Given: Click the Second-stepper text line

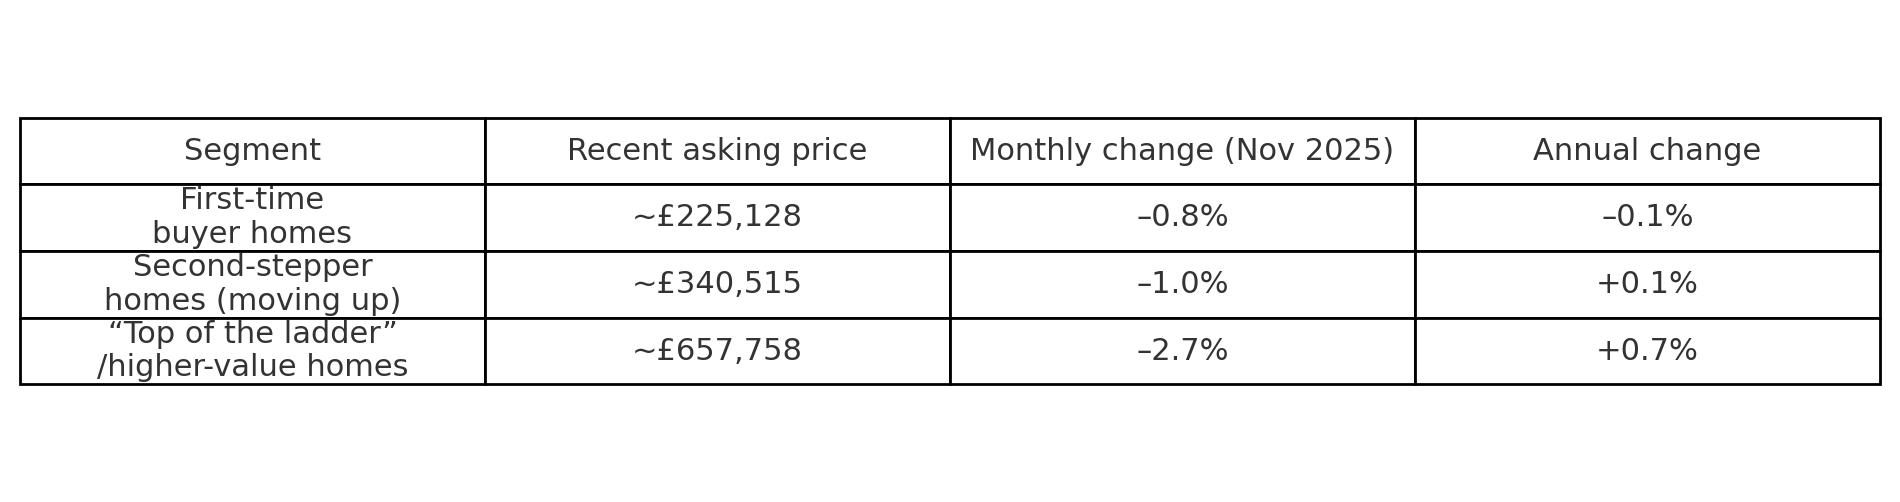Looking at the screenshot, I should tap(252, 267).
